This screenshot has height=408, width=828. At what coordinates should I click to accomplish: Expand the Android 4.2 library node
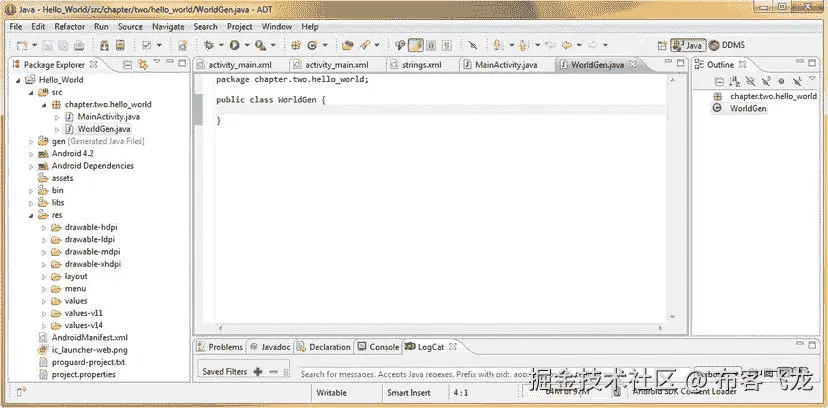click(x=31, y=154)
